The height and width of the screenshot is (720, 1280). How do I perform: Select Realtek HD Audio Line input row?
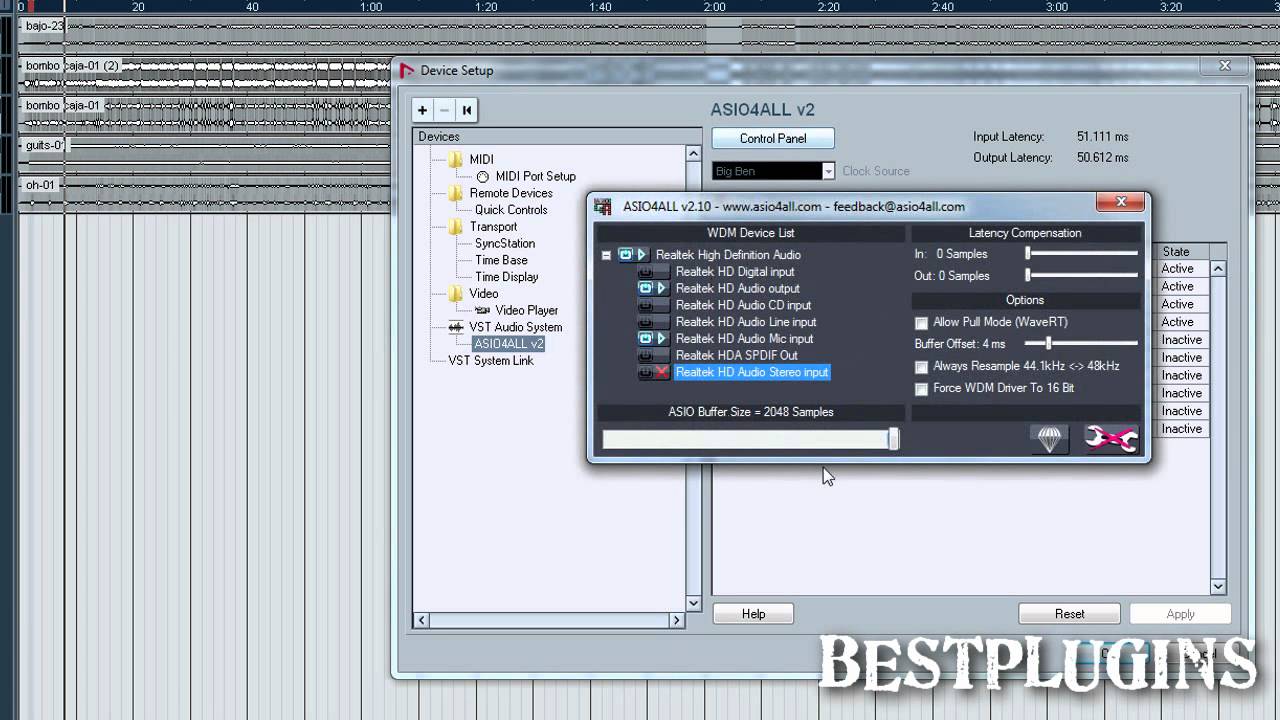point(746,322)
